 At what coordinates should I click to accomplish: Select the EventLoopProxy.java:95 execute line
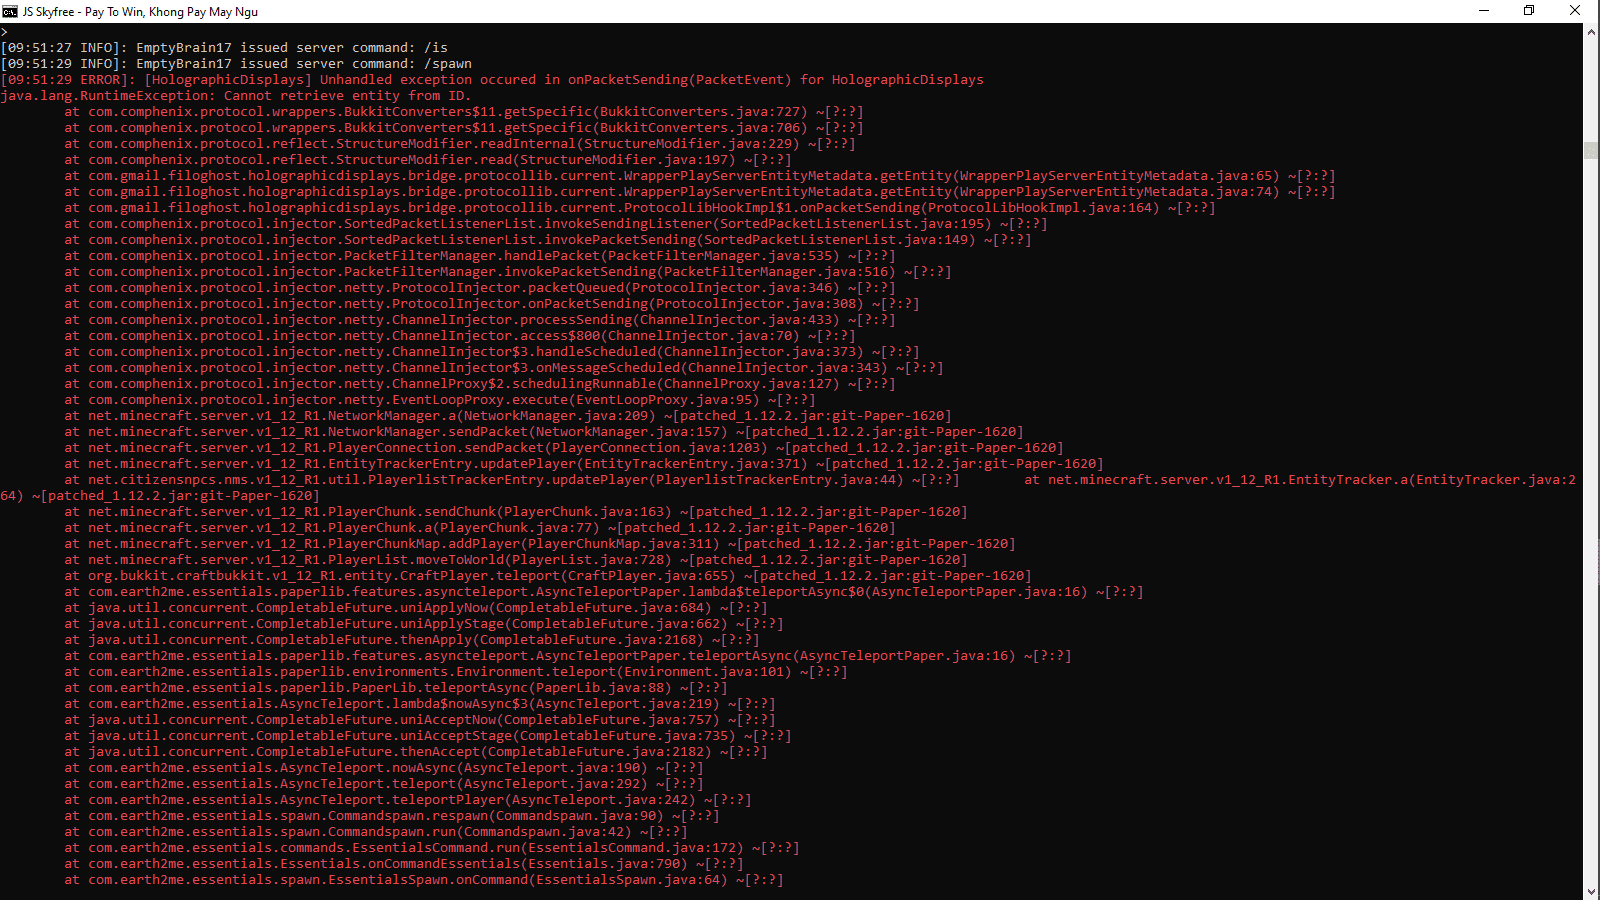[440, 400]
